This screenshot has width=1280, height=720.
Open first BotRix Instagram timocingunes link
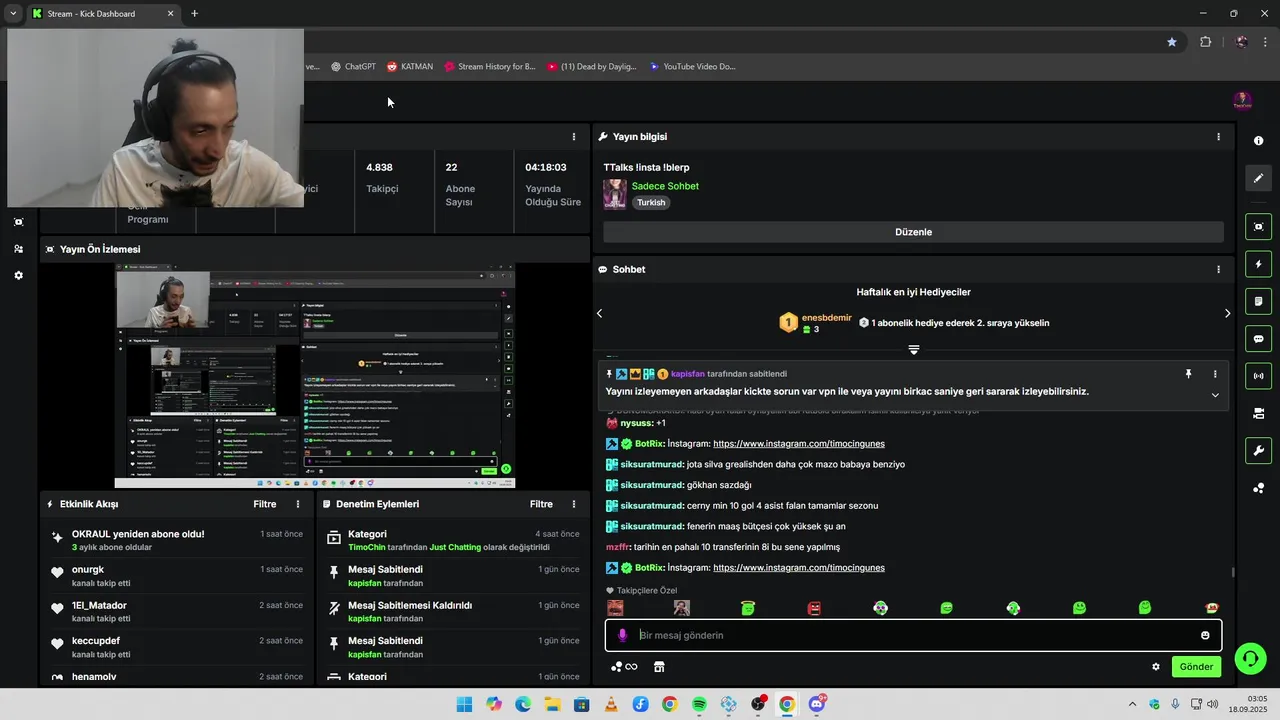pos(799,444)
